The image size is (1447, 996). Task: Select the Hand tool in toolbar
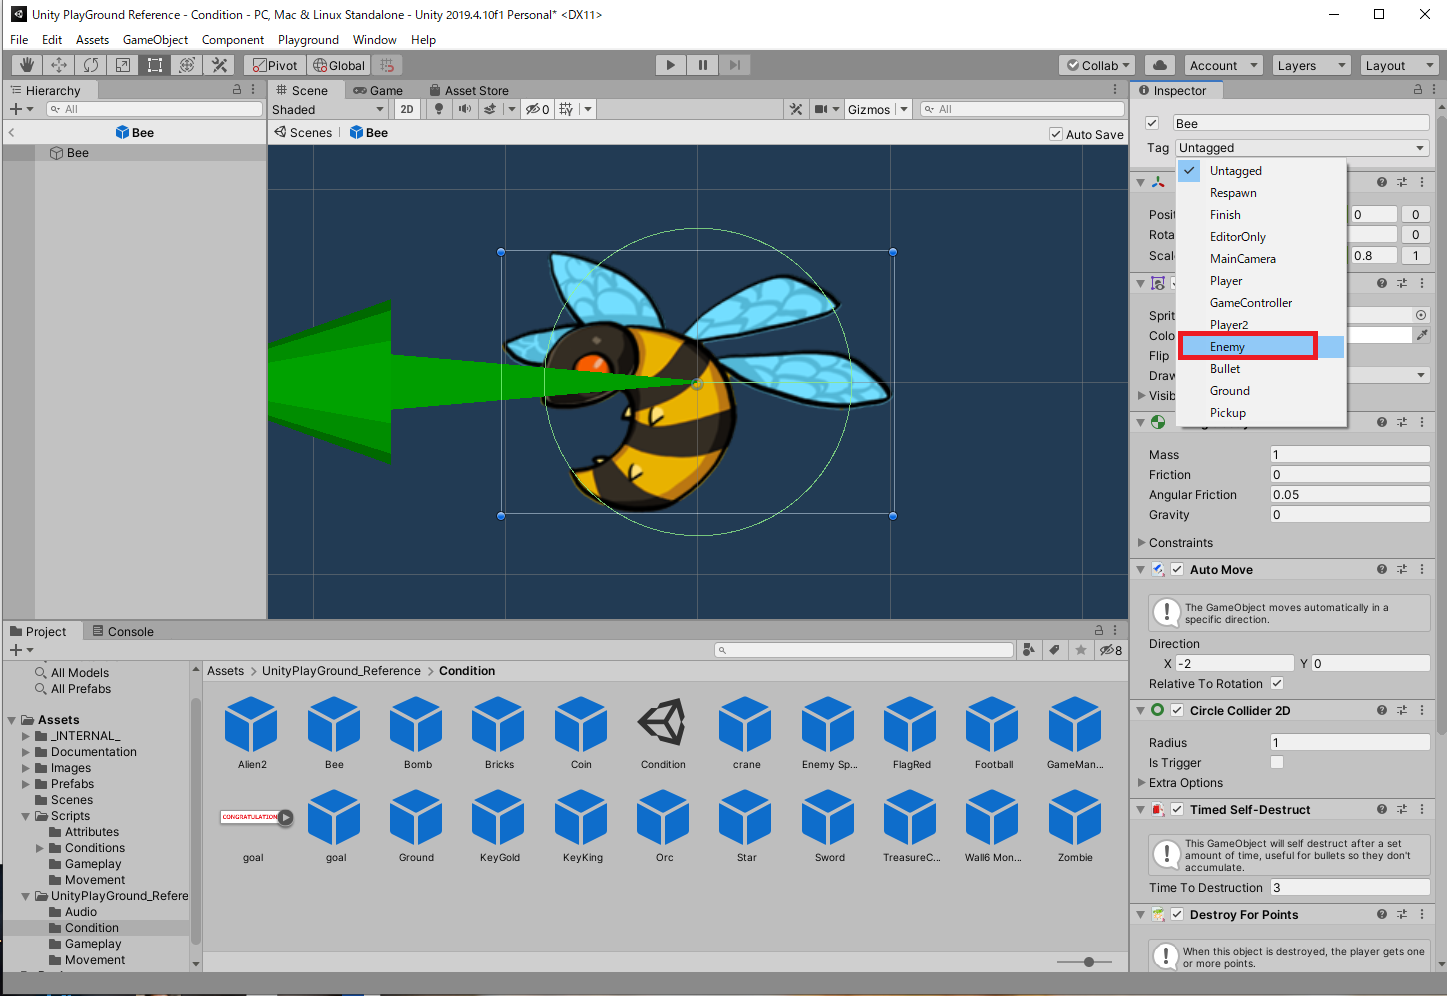coord(27,65)
